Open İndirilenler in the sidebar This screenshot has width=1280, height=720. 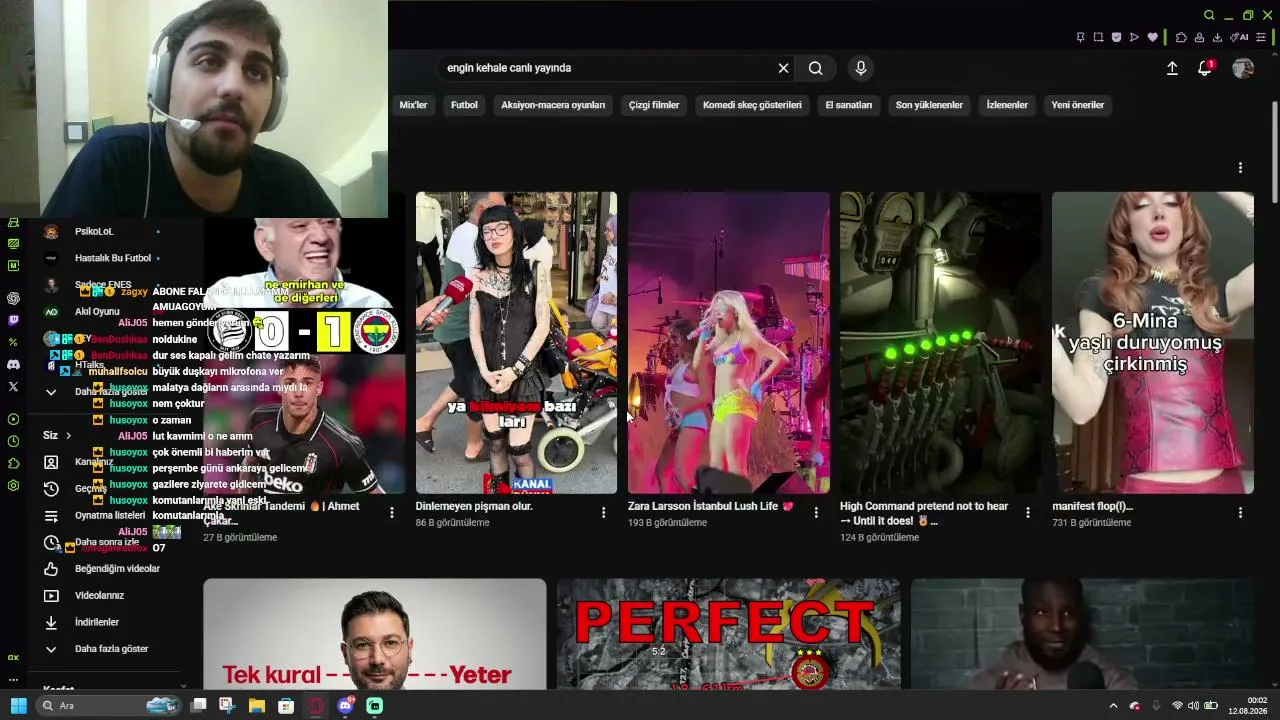[x=105, y=622]
